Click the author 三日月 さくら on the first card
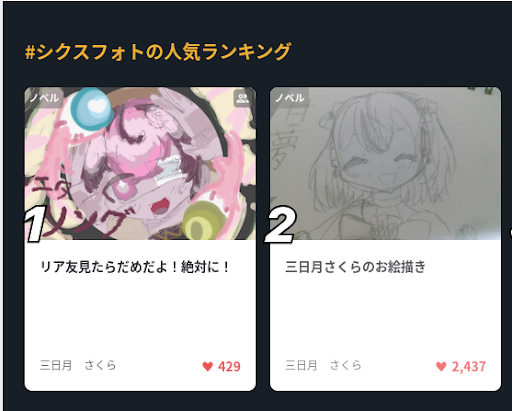The height and width of the screenshot is (411, 512). pos(78,365)
